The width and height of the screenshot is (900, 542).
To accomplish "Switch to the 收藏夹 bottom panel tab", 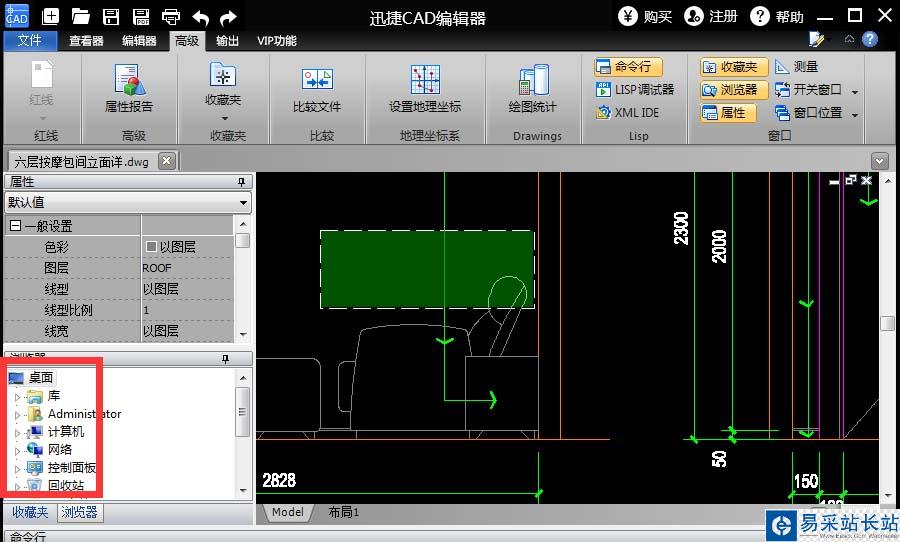I will [30, 512].
